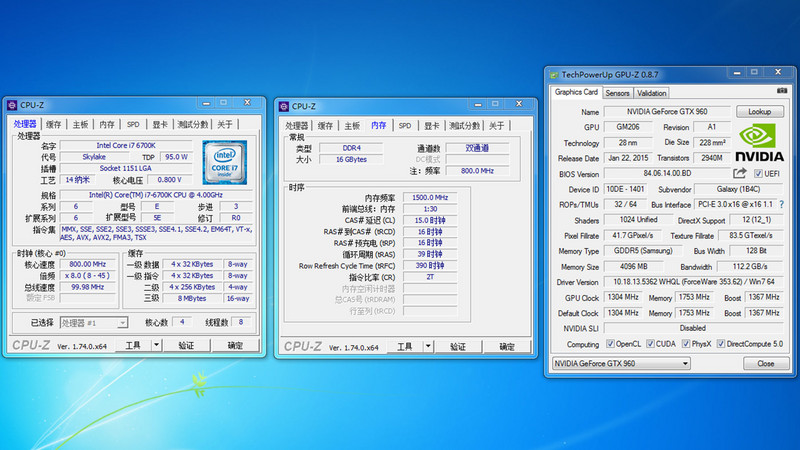Open the 关于 tab in memory CPU-Z
Image resolution: width=800 pixels, height=450 pixels.
(496, 126)
